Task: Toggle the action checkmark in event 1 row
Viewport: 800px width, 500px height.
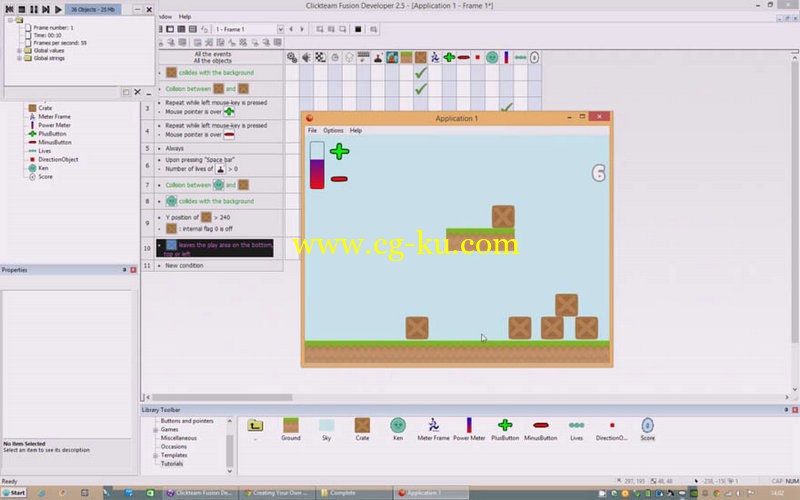Action: tap(420, 73)
